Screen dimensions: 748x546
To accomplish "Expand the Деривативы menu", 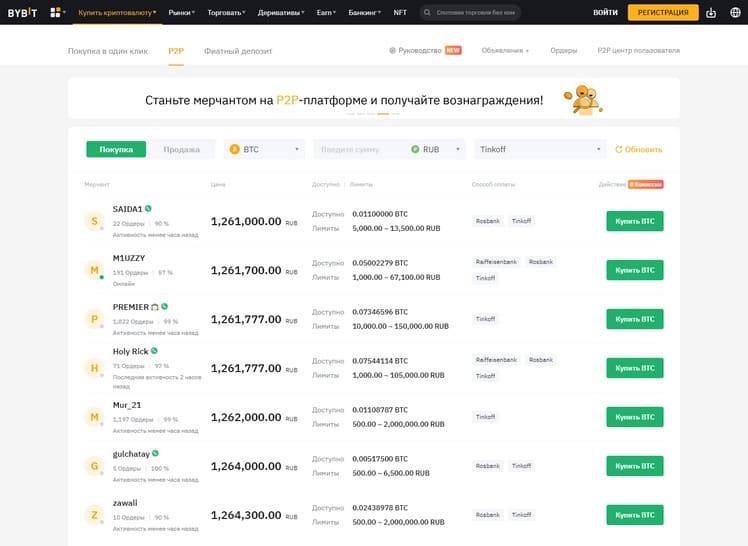I will coord(280,12).
